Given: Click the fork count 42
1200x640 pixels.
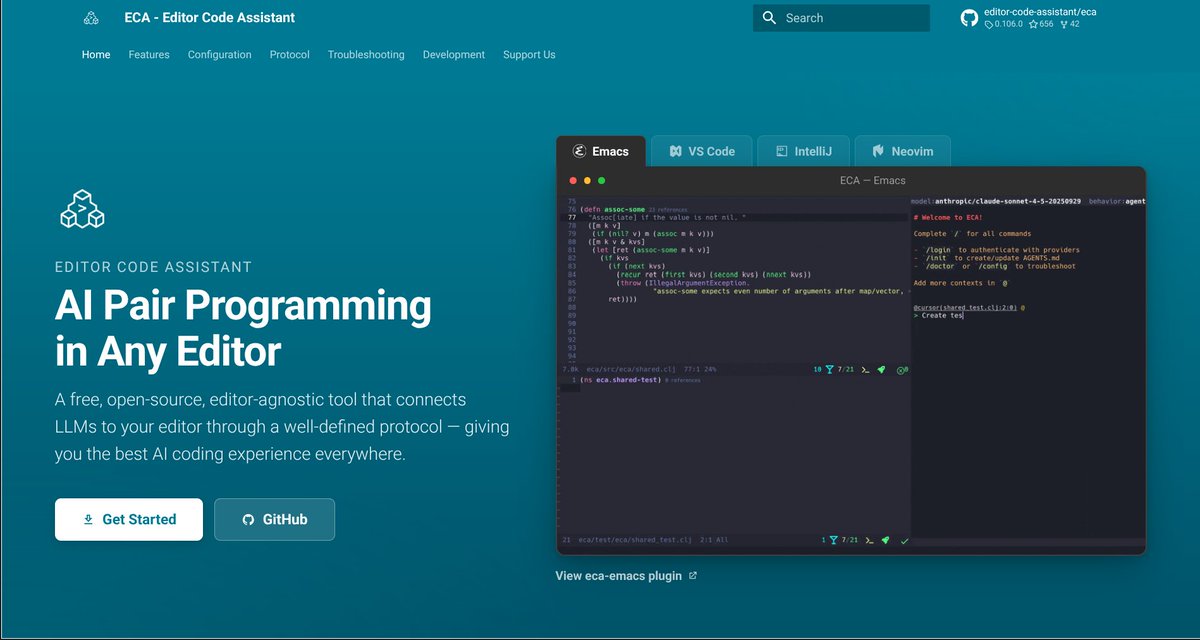Looking at the screenshot, I should point(1069,24).
